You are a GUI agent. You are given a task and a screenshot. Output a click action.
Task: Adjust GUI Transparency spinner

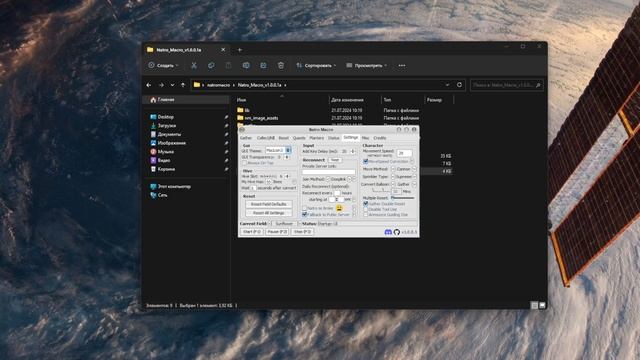tap(287, 157)
